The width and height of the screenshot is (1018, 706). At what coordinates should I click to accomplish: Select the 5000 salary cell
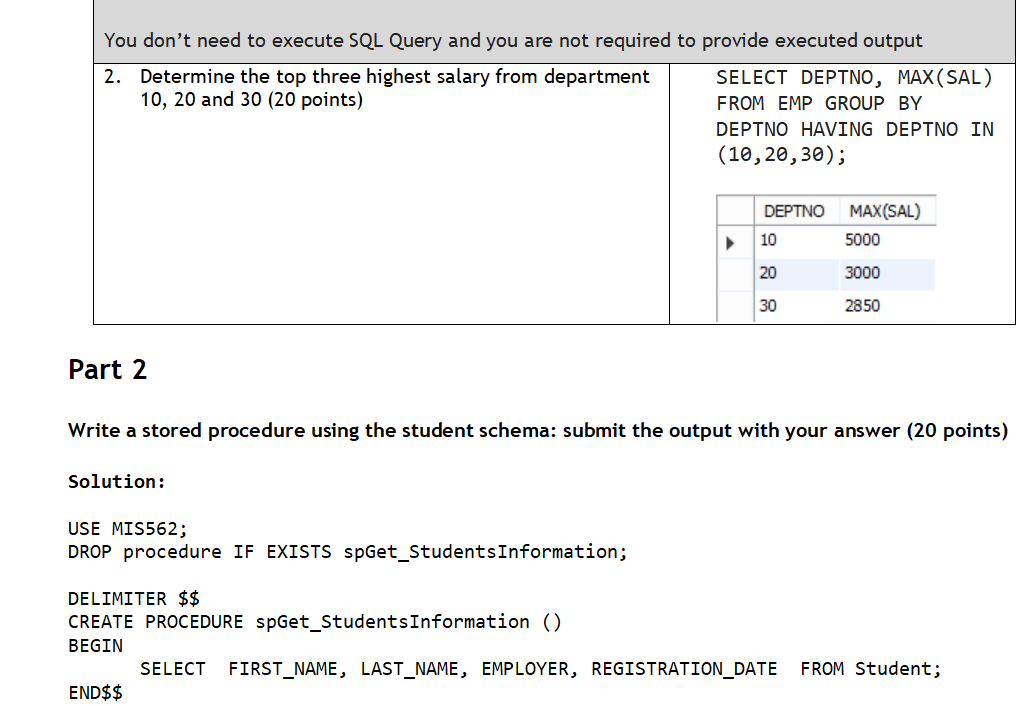coord(862,240)
